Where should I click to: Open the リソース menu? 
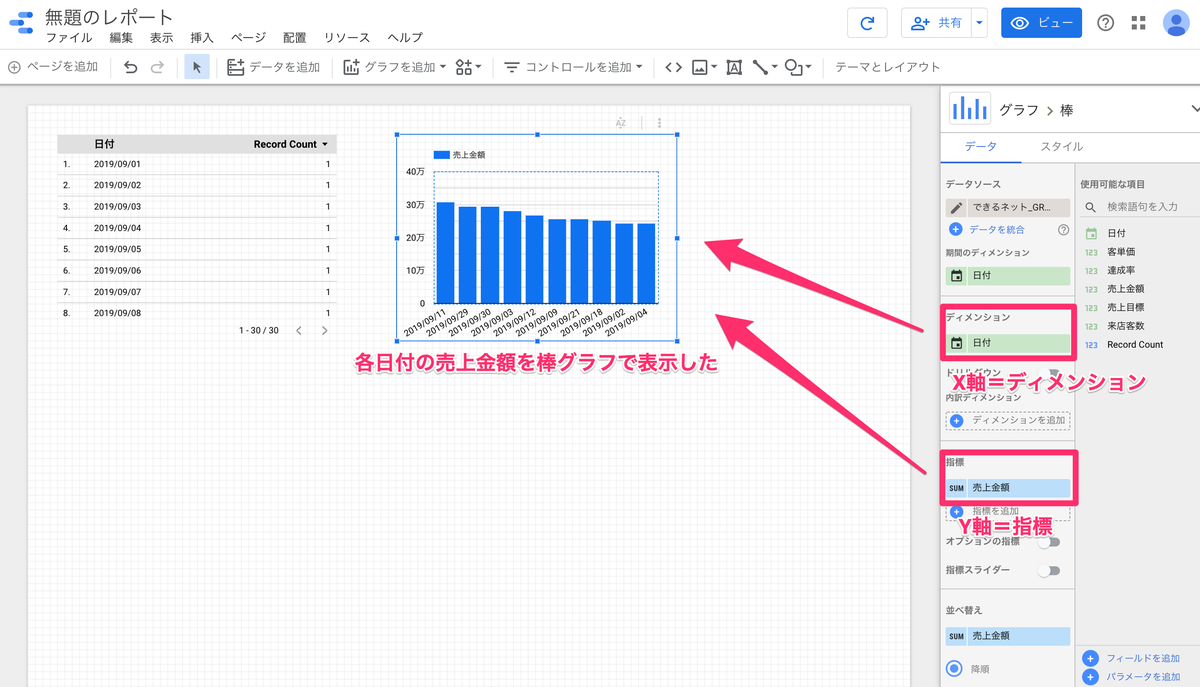[347, 38]
